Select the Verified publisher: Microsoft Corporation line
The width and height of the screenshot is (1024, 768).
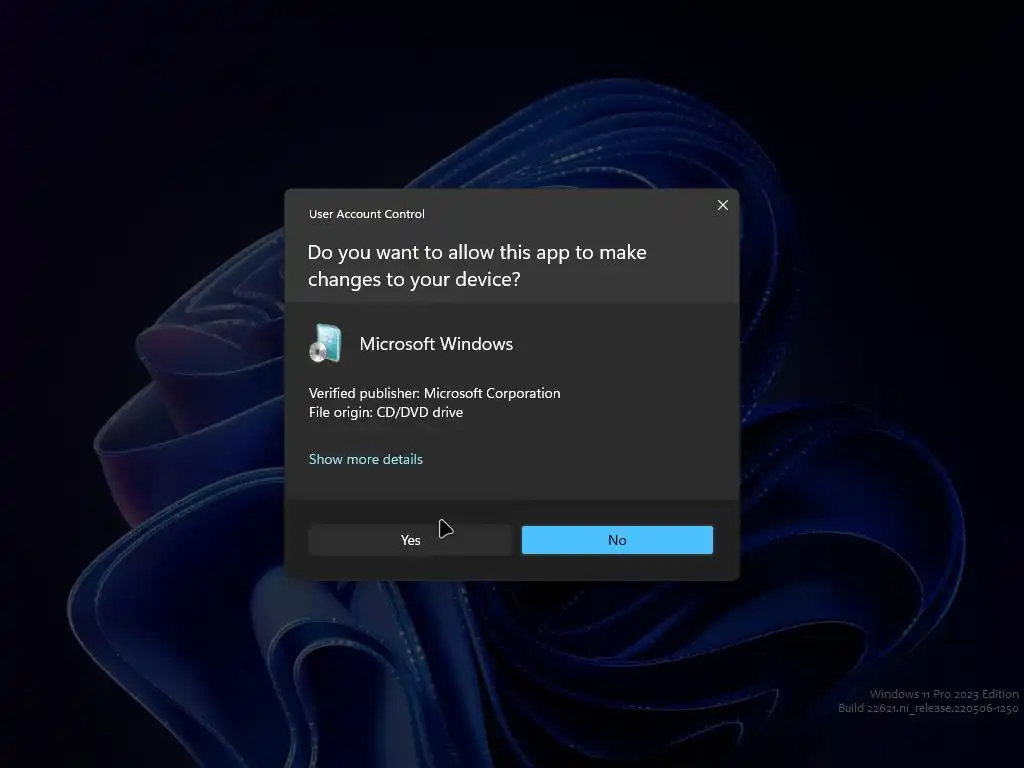pos(434,393)
